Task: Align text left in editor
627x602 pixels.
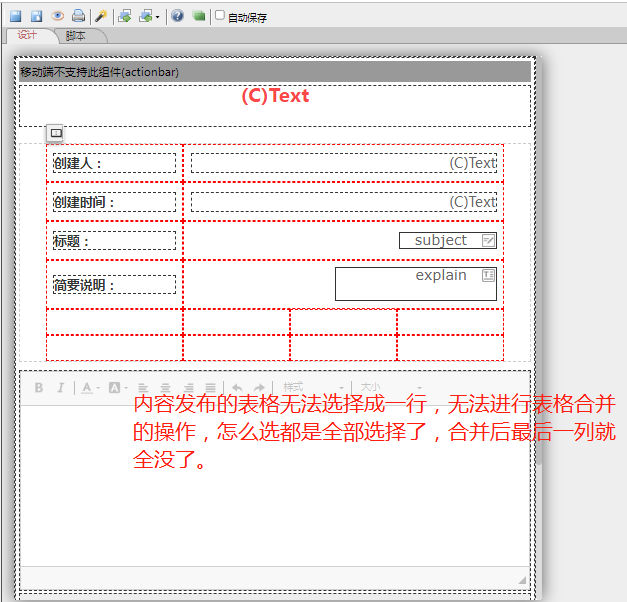Action: coord(143,388)
